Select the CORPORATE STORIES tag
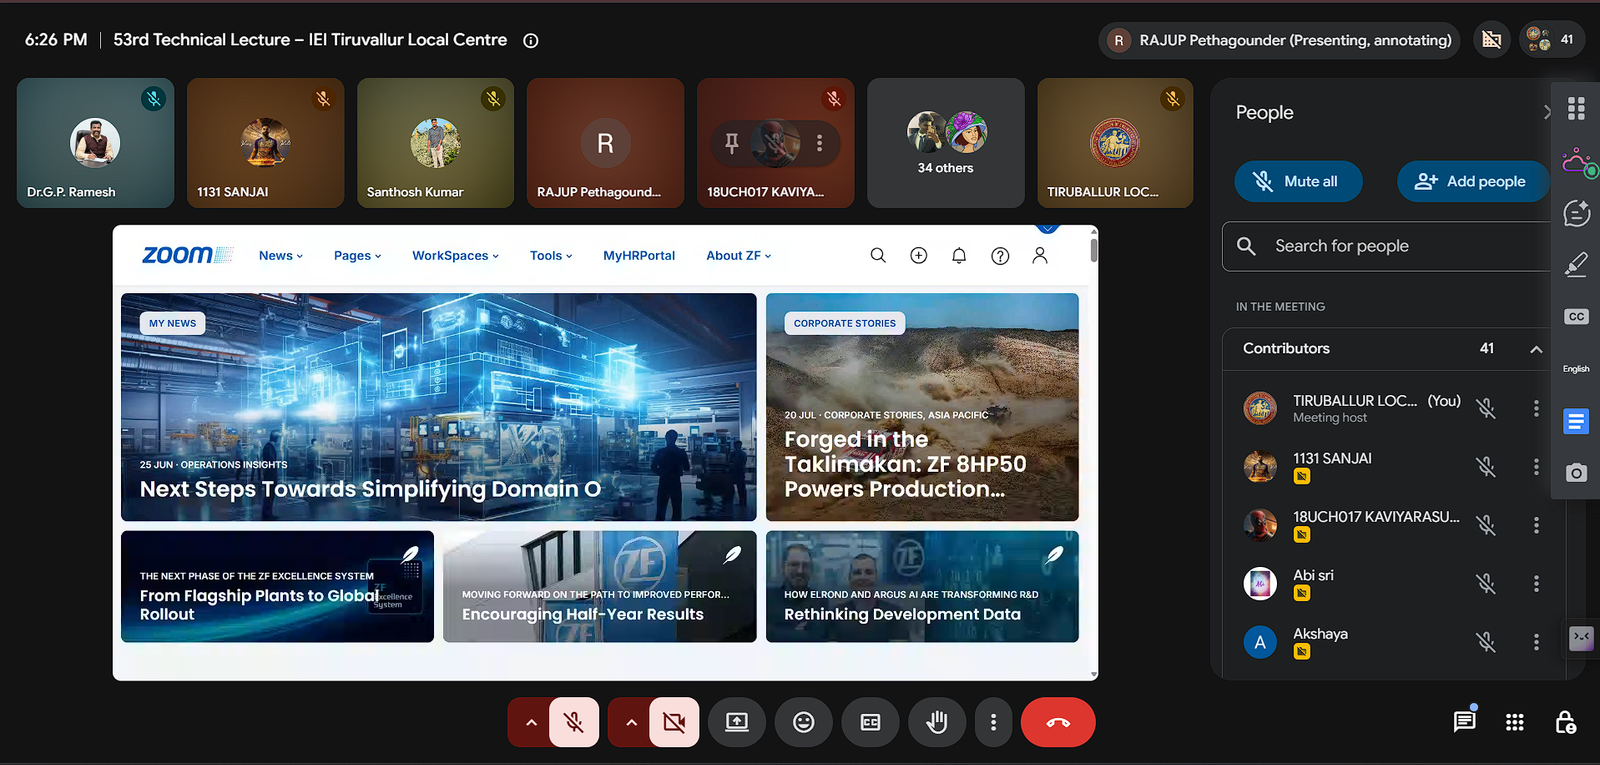 pos(845,323)
